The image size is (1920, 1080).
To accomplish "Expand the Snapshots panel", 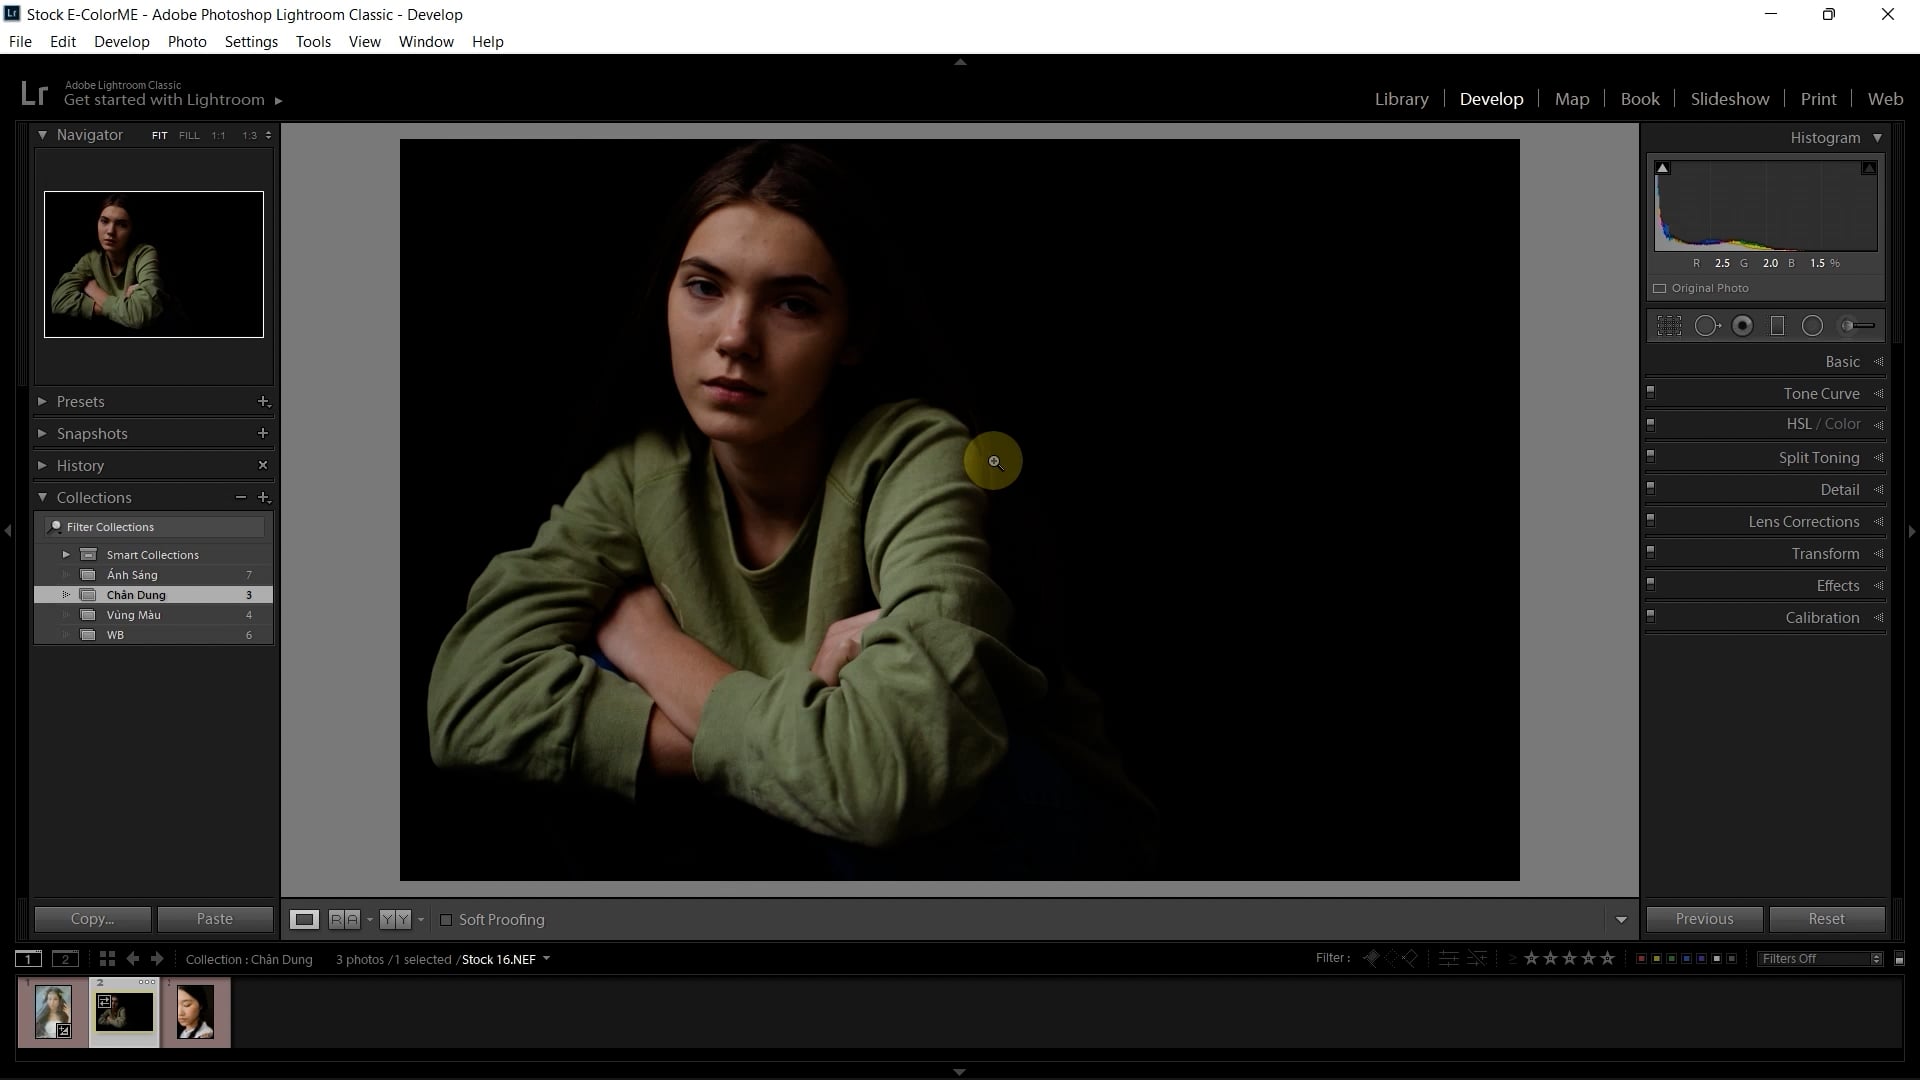I will [x=42, y=434].
